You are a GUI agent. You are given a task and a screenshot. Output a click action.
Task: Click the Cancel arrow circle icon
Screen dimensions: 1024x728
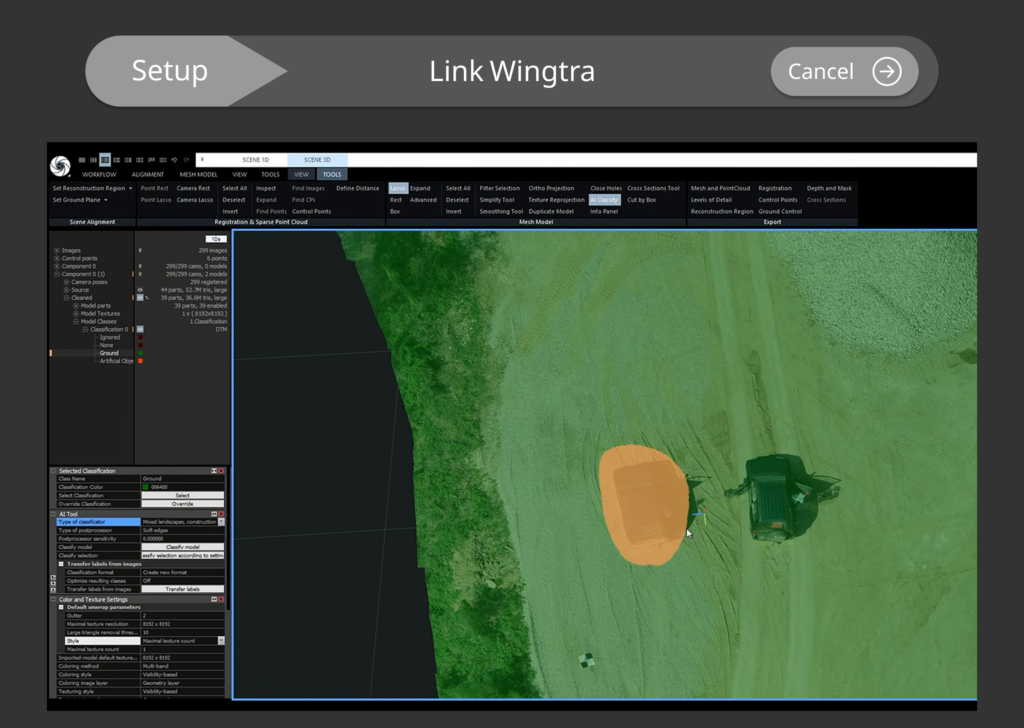pyautogui.click(x=886, y=71)
